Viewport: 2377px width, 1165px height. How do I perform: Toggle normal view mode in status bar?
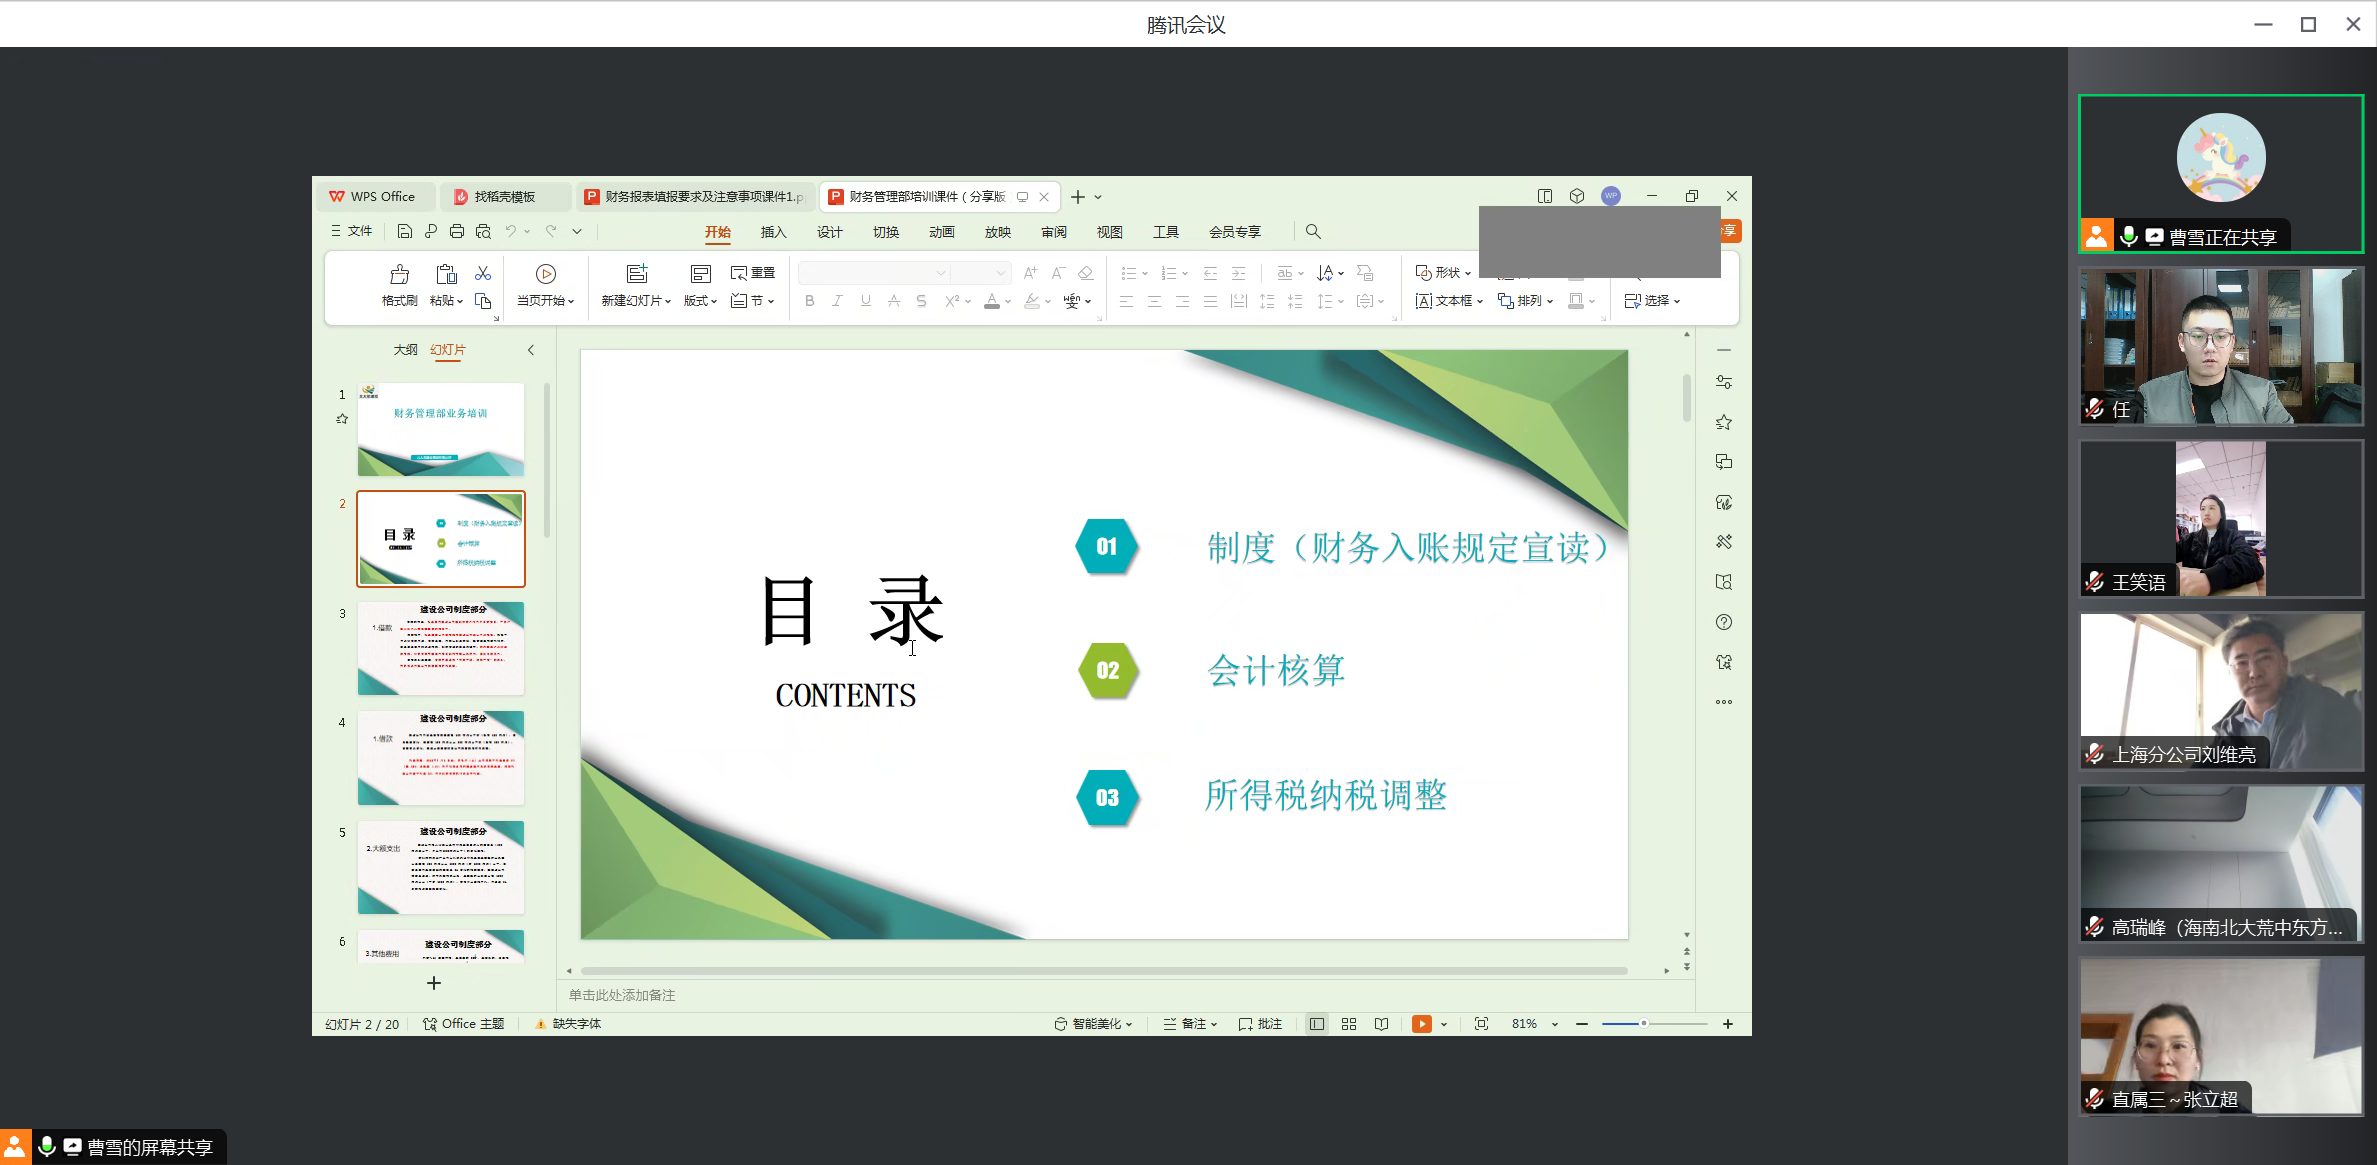1317,1024
